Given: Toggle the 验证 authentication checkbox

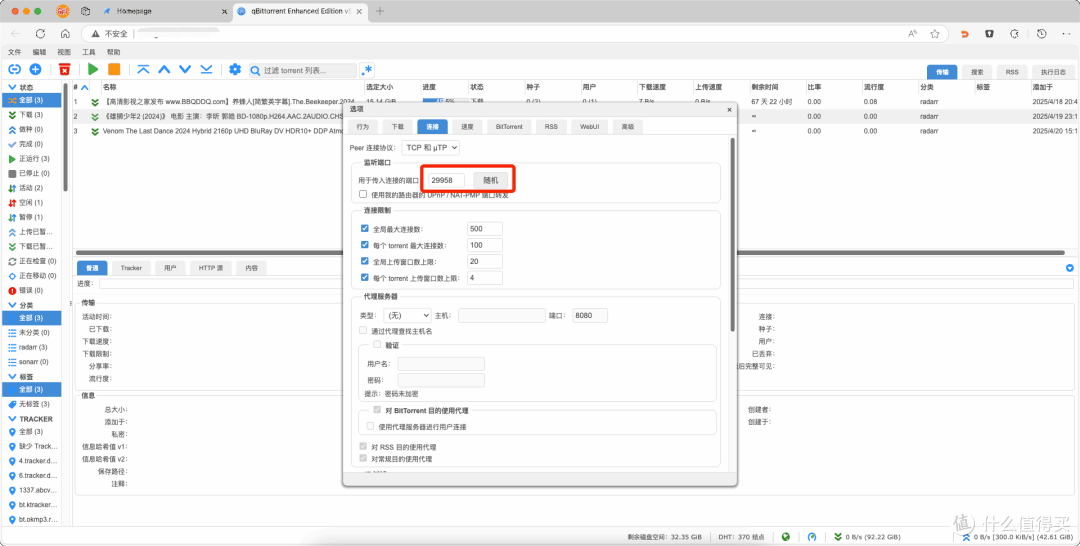Looking at the screenshot, I should [x=377, y=344].
